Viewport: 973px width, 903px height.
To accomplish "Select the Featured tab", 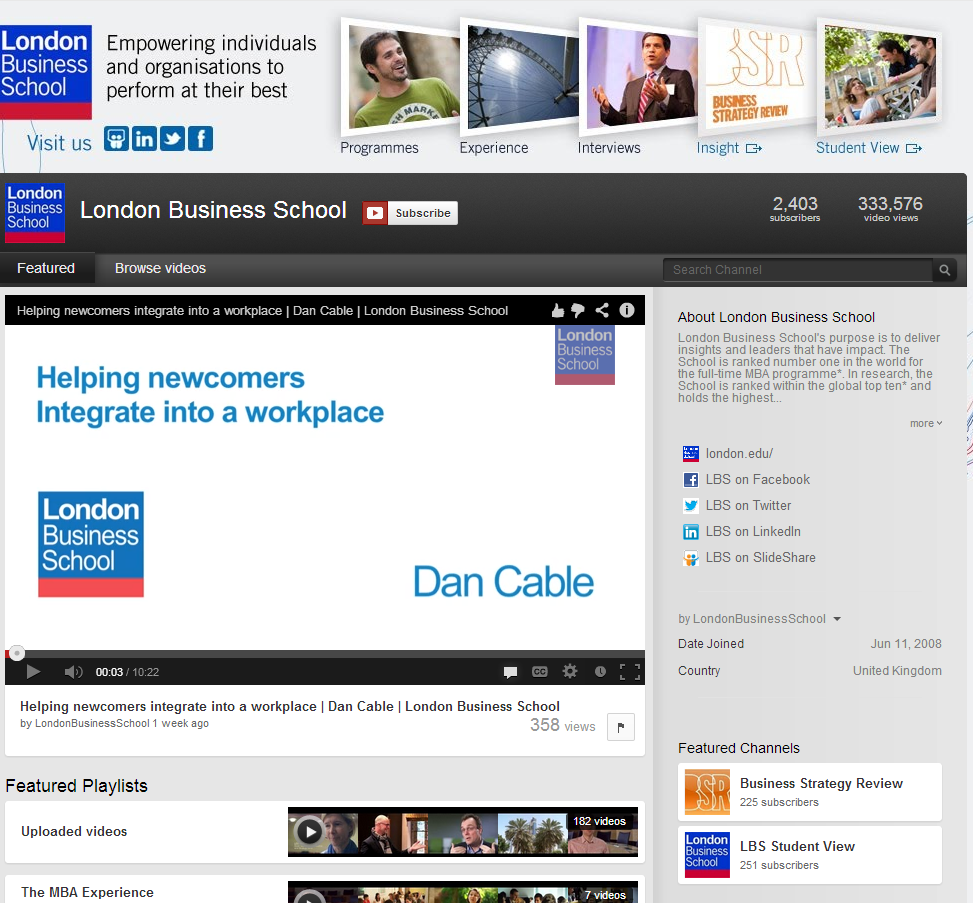I will coord(46,268).
